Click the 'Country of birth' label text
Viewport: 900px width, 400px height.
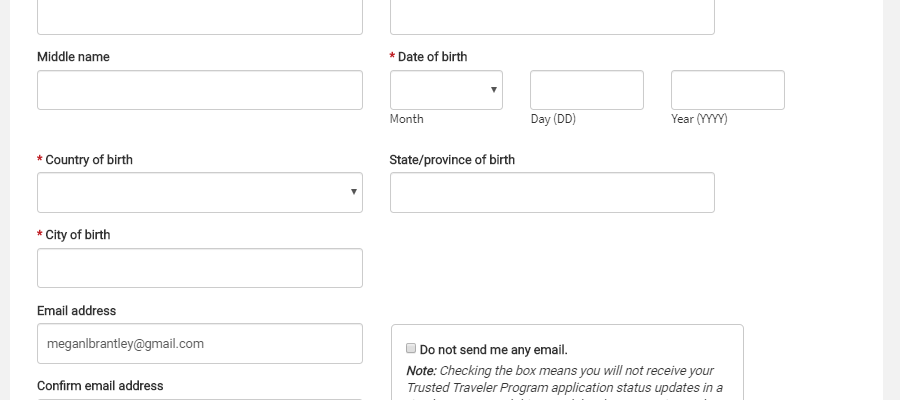[89, 160]
